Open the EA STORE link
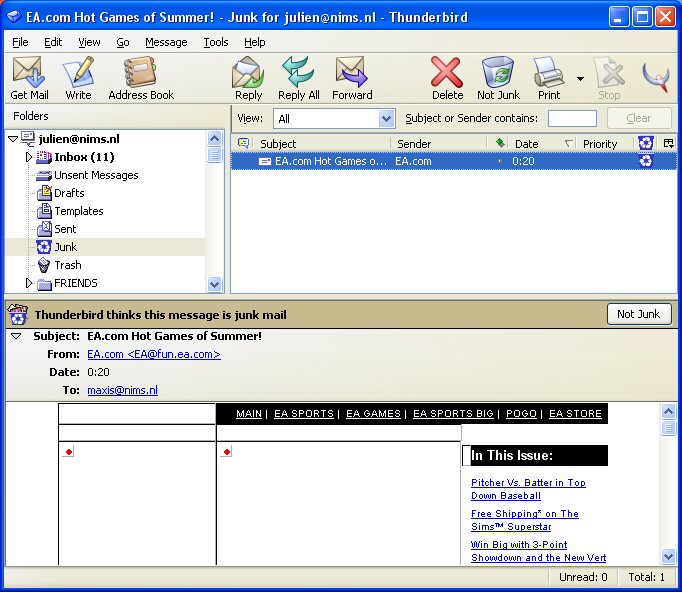 point(575,414)
